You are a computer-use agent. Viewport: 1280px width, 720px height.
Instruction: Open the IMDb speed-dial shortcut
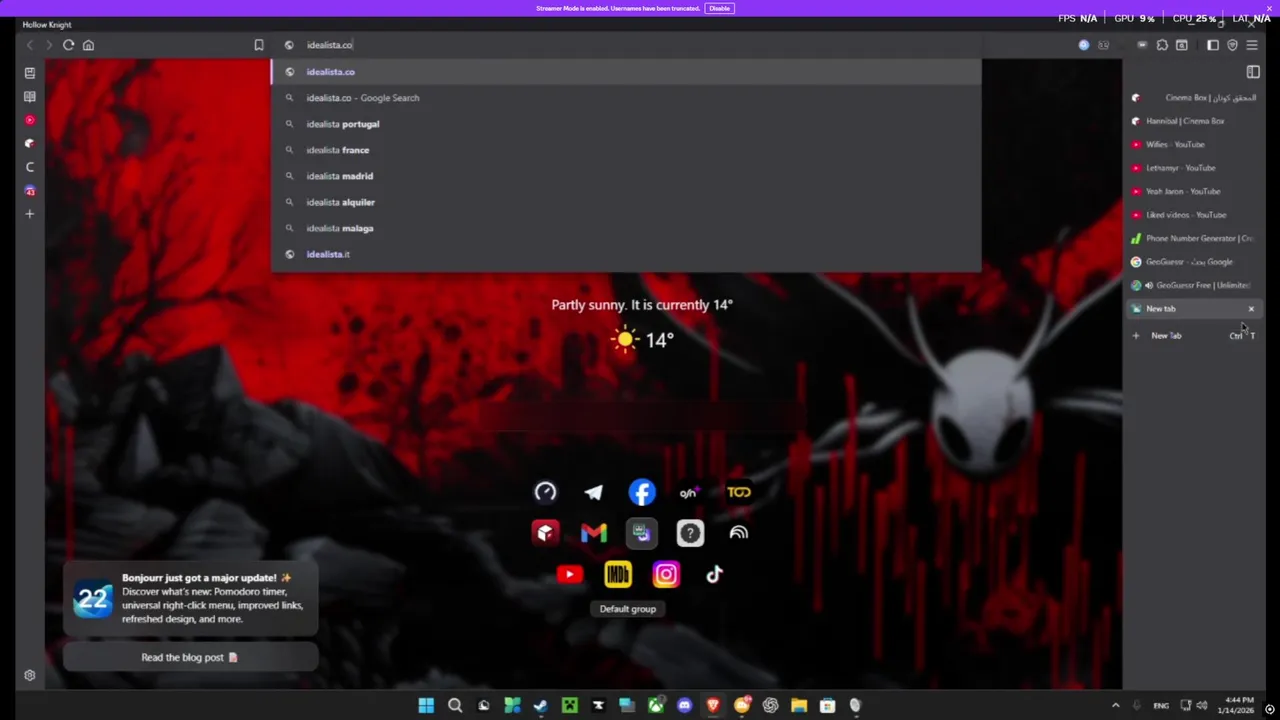click(x=618, y=574)
